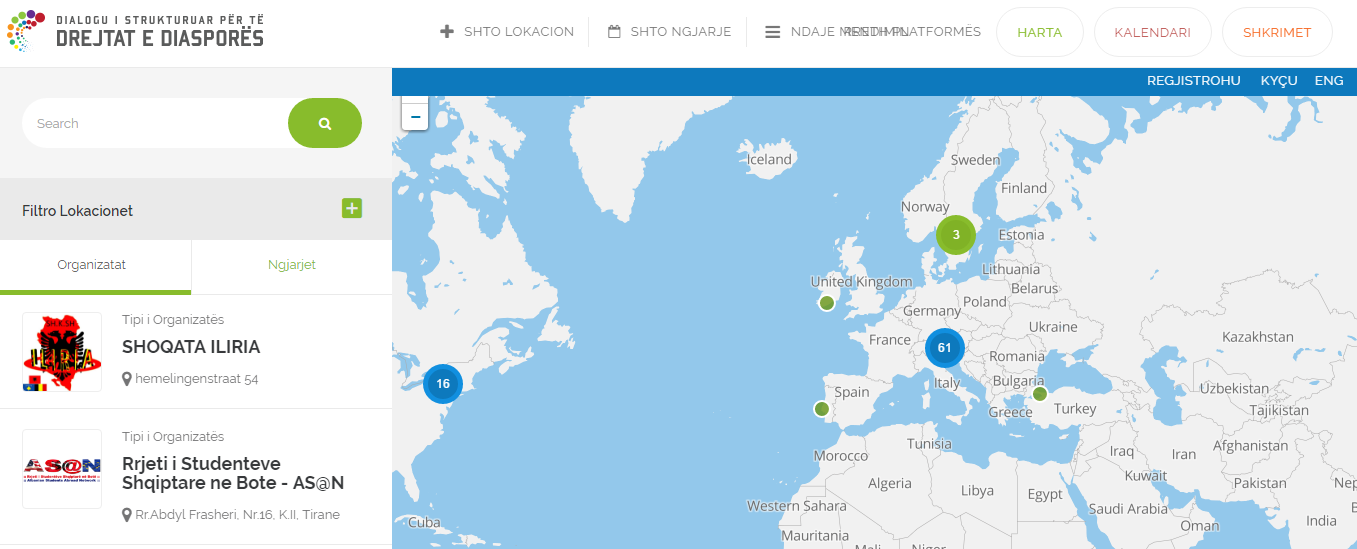The width and height of the screenshot is (1357, 549).
Task: Open the Harta view
Action: [1039, 32]
